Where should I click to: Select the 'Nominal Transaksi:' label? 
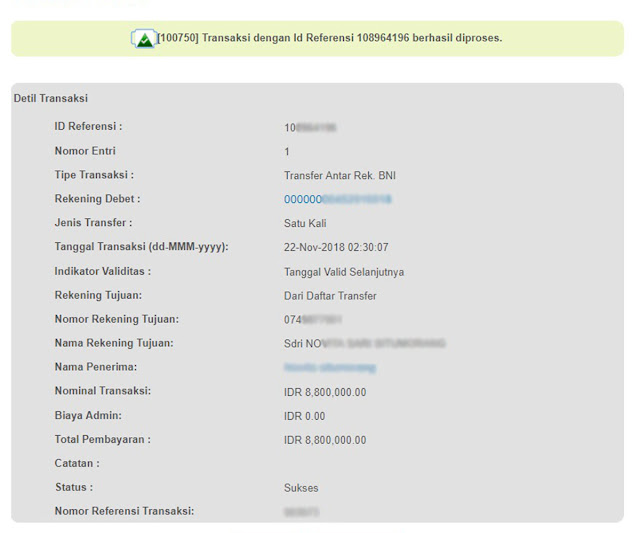(102, 391)
